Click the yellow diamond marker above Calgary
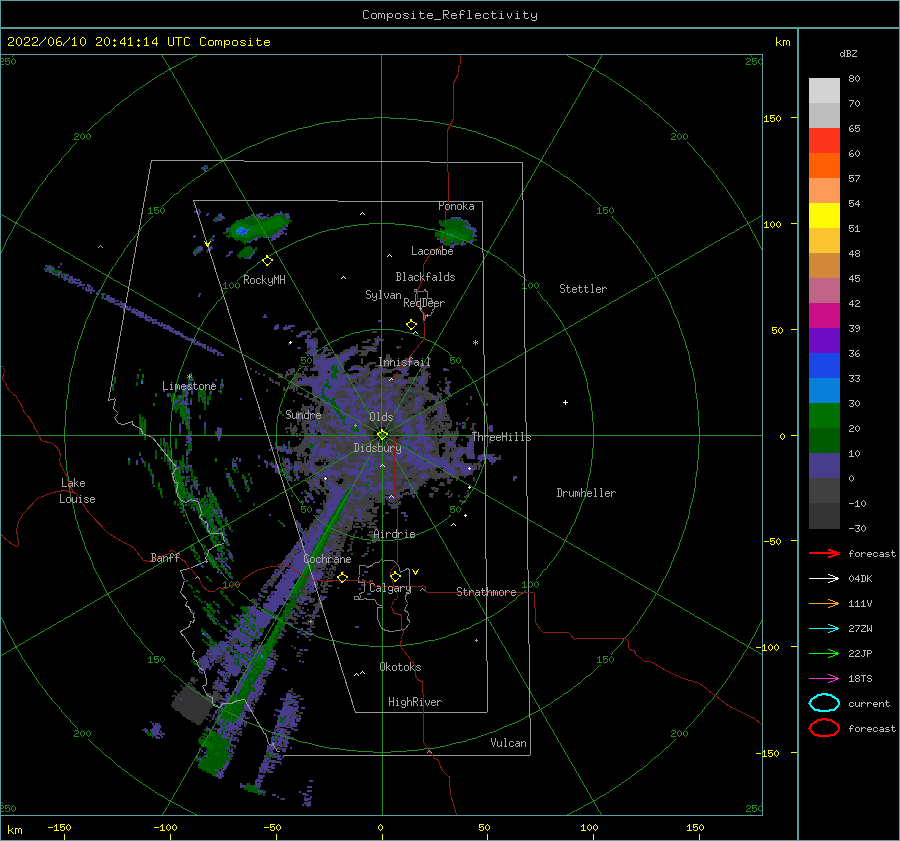This screenshot has height=841, width=900. 395,576
